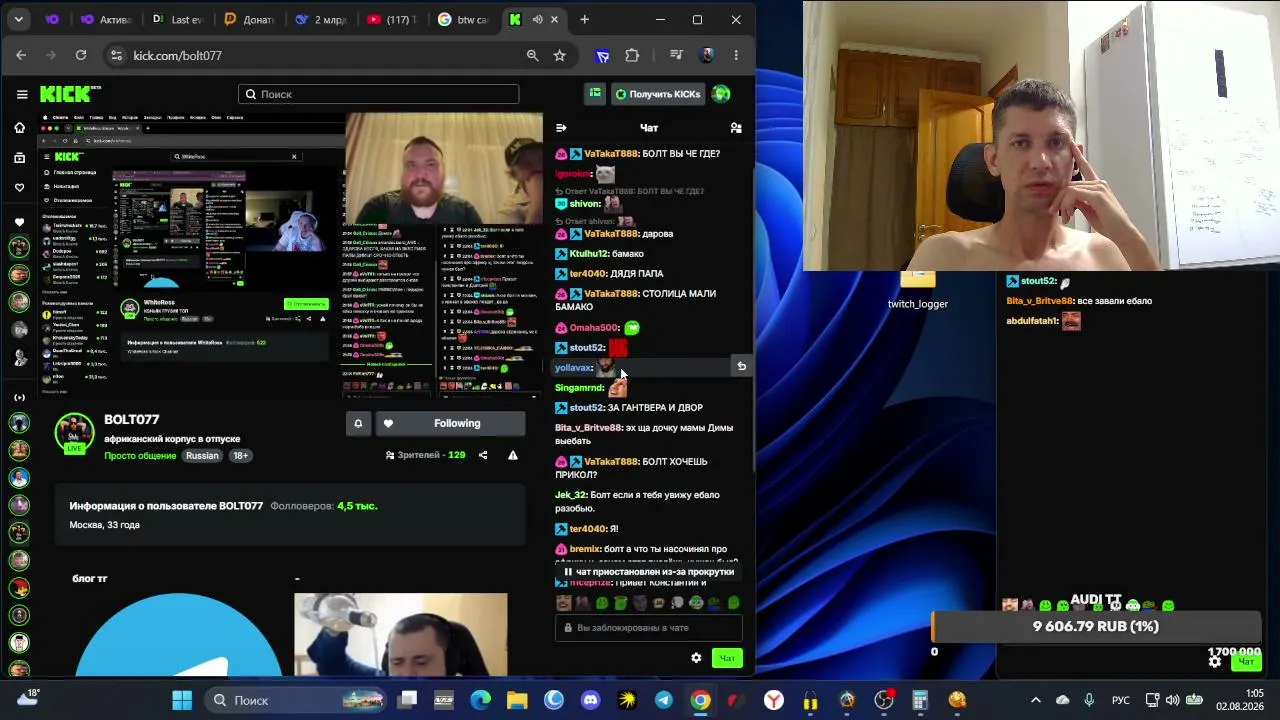
Task: Open the Chrome media control icon
Action: 676,55
